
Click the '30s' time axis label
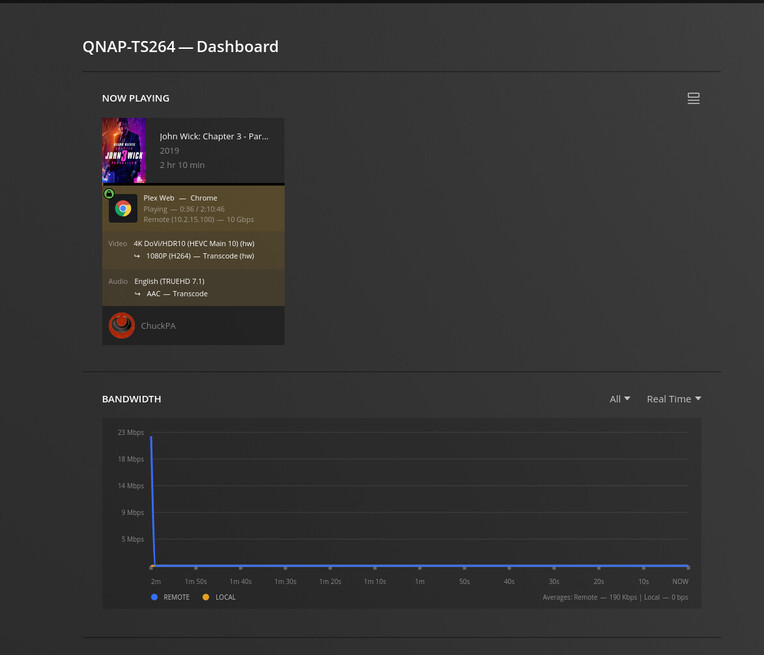click(x=554, y=581)
